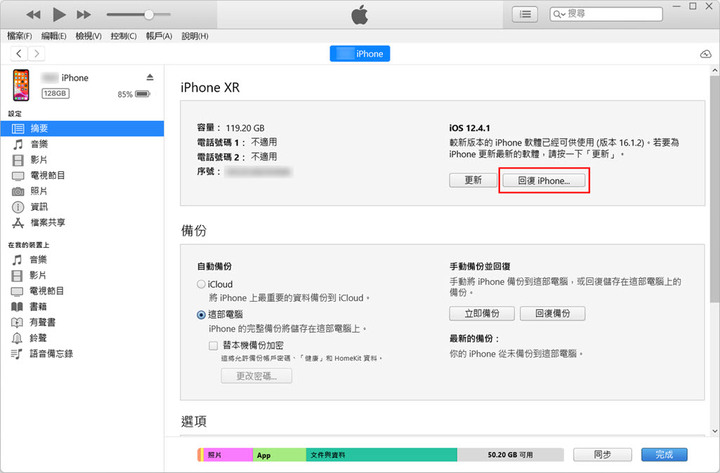The image size is (720, 473).
Task: Open the 控制(C) menu
Action: click(124, 36)
